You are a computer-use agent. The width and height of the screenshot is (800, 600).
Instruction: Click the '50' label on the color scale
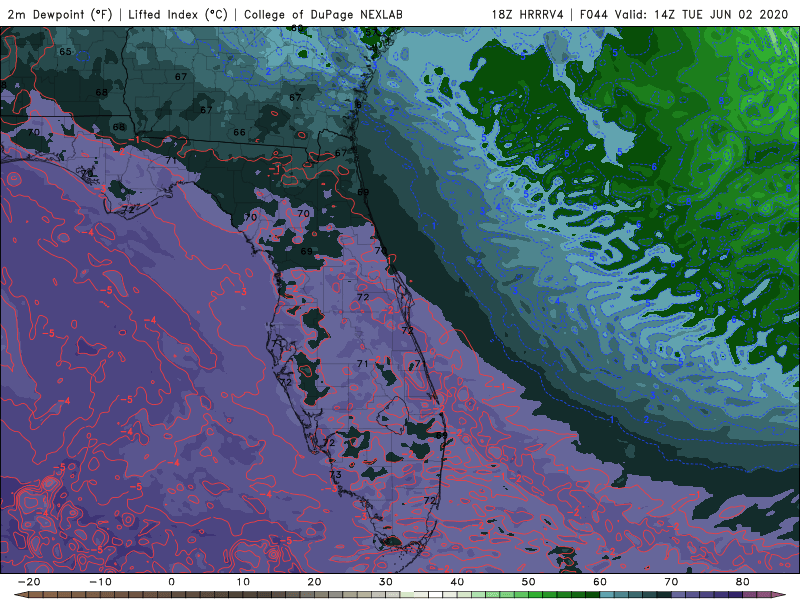pos(529,582)
